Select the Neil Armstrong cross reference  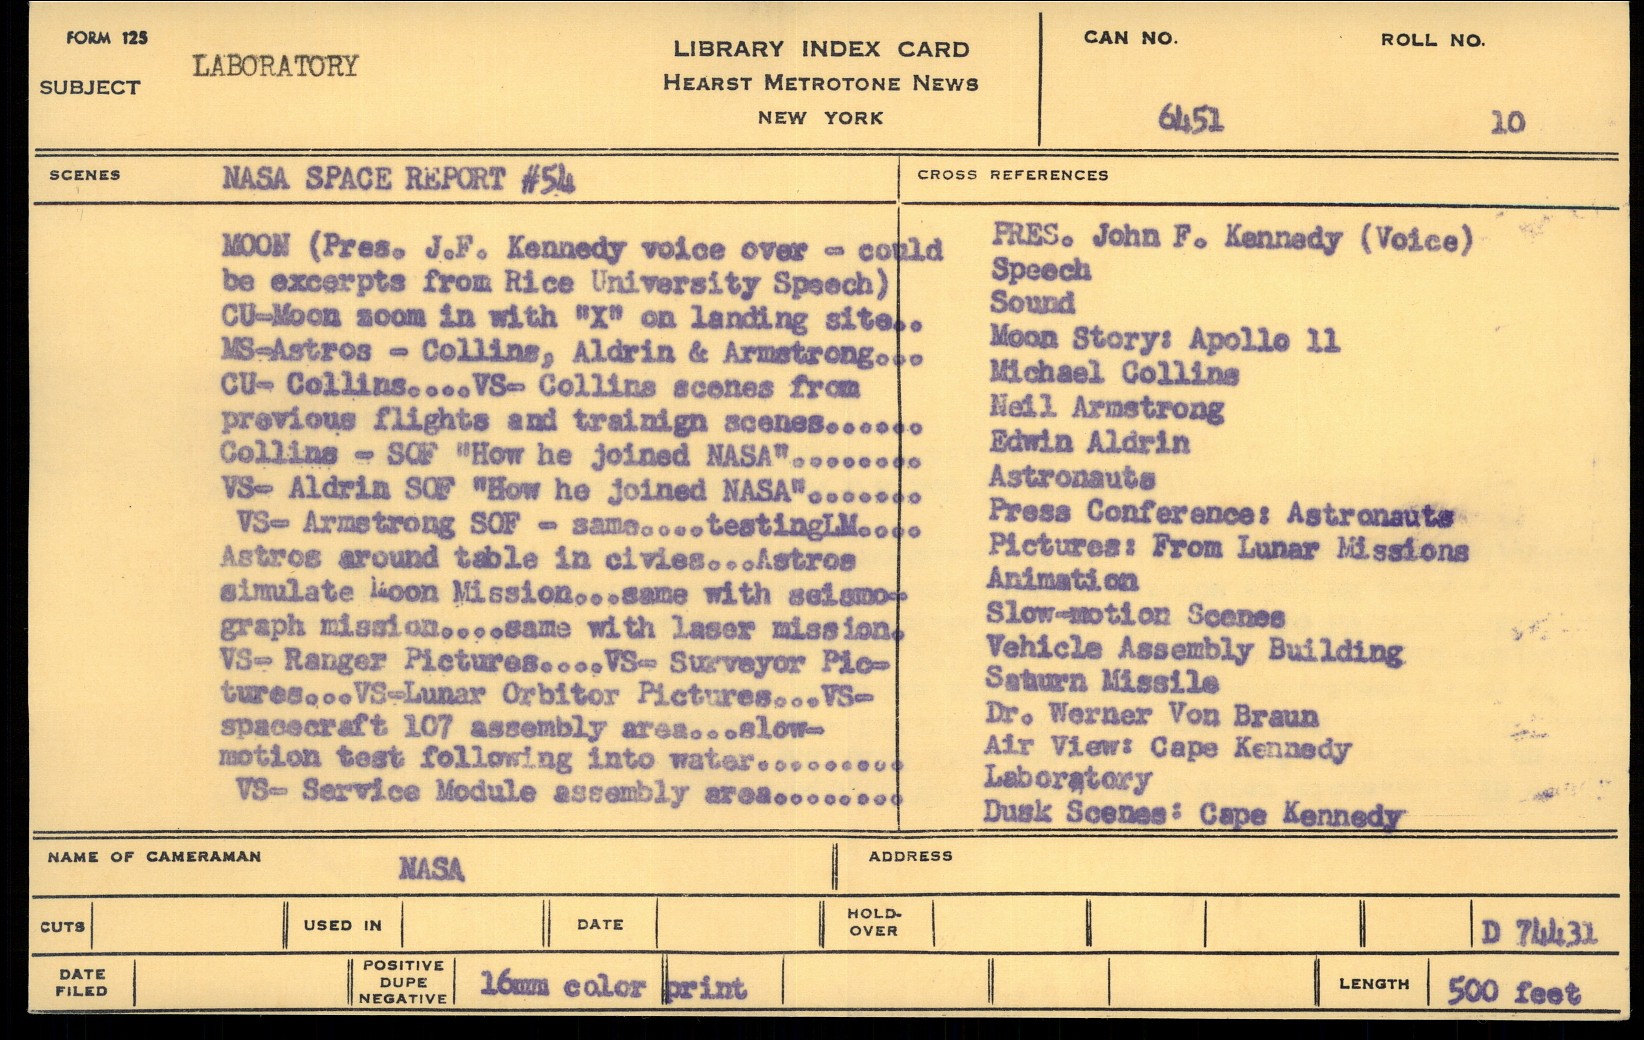(x=1106, y=407)
